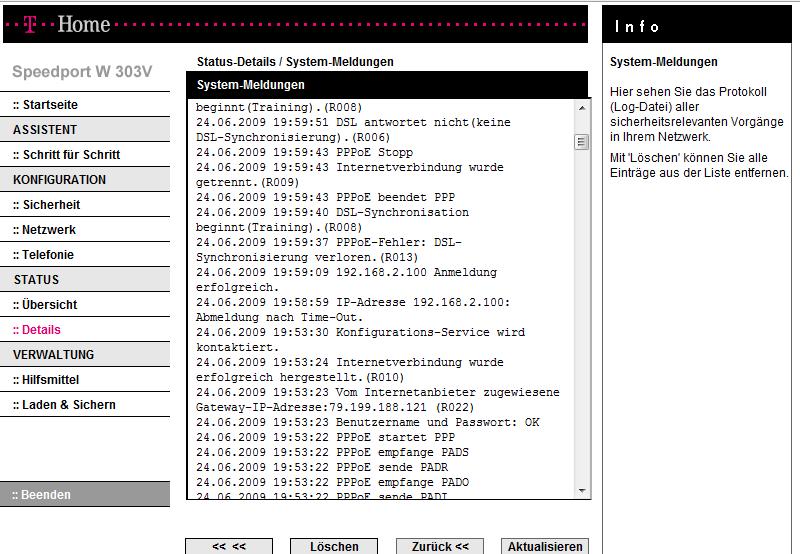Image resolution: width=800 pixels, height=554 pixels.
Task: Click the STATUS section header
Action: (x=85, y=280)
